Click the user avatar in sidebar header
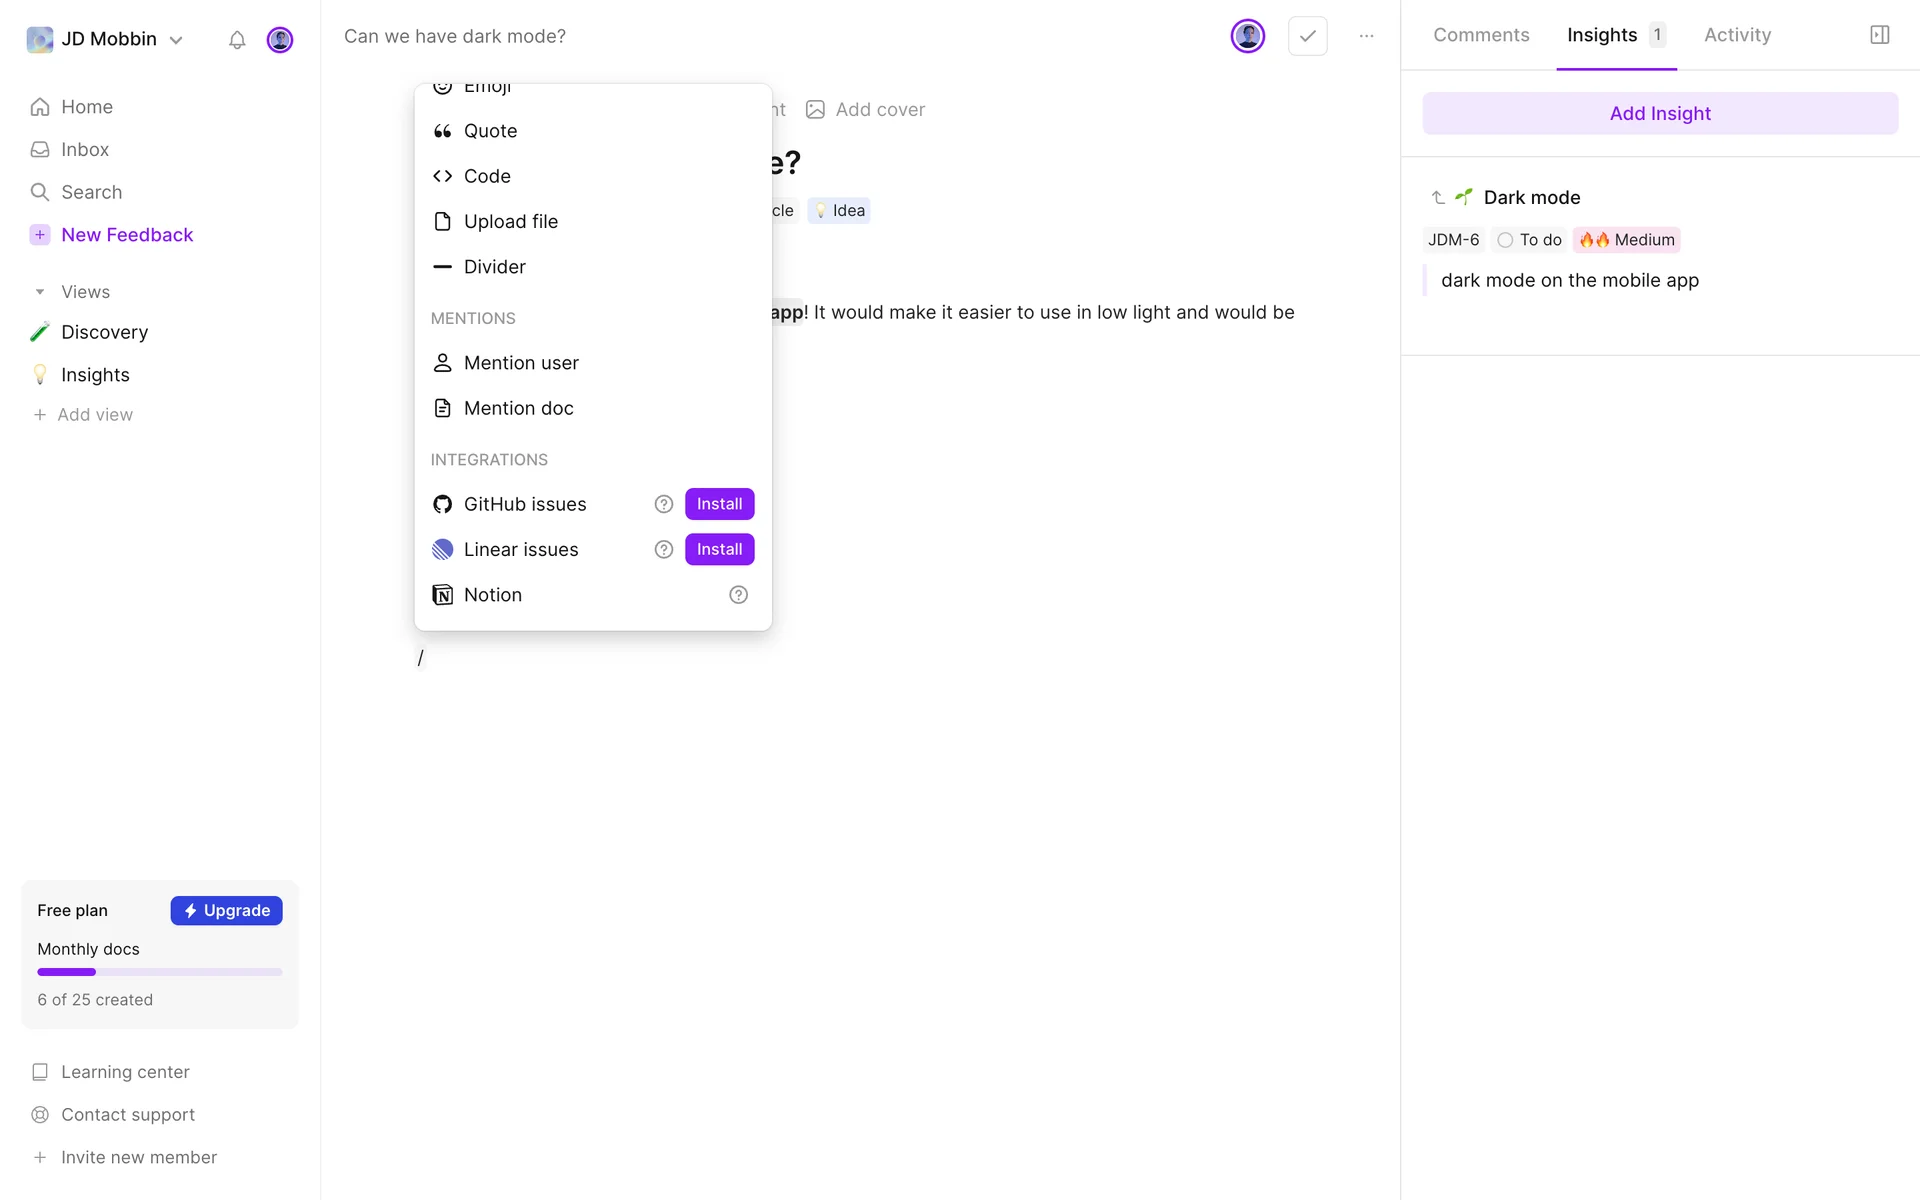1920x1200 pixels. (x=280, y=40)
